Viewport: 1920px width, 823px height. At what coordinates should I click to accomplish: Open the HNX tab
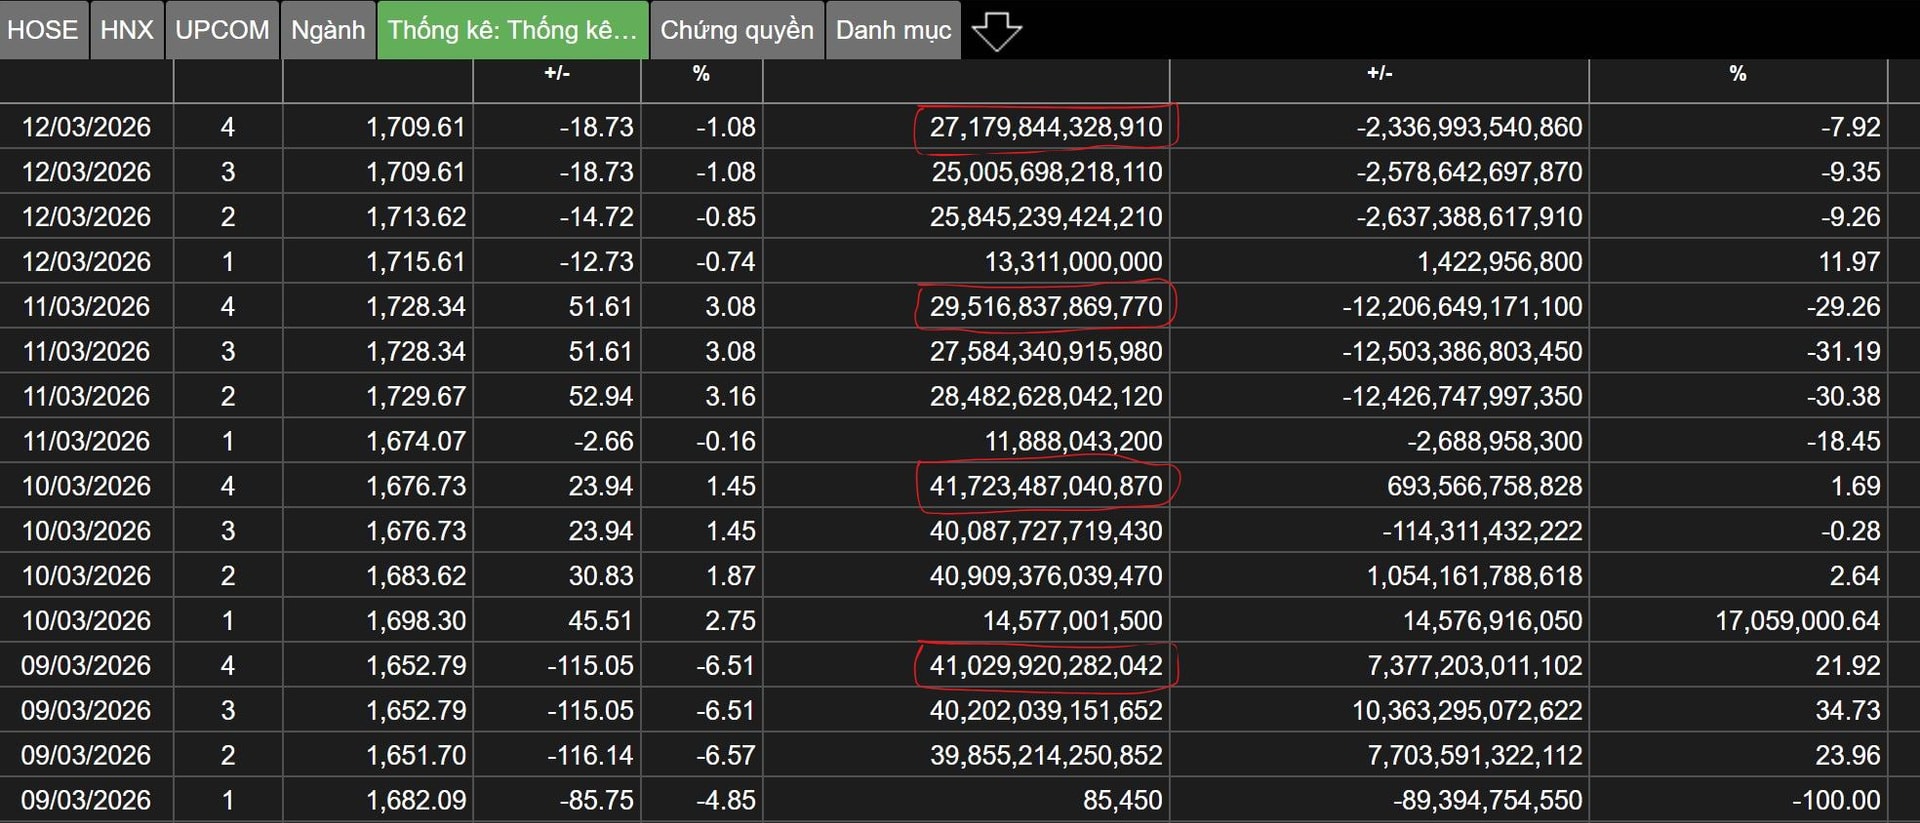[x=127, y=30]
